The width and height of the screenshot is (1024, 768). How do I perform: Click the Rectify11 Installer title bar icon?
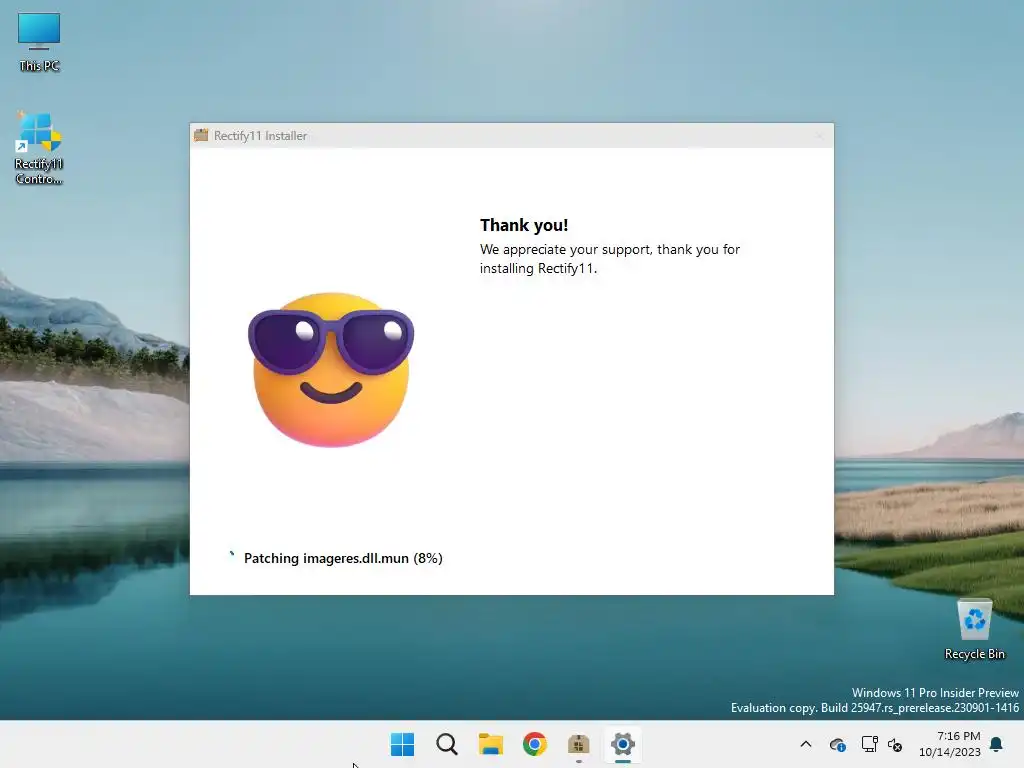[201, 135]
